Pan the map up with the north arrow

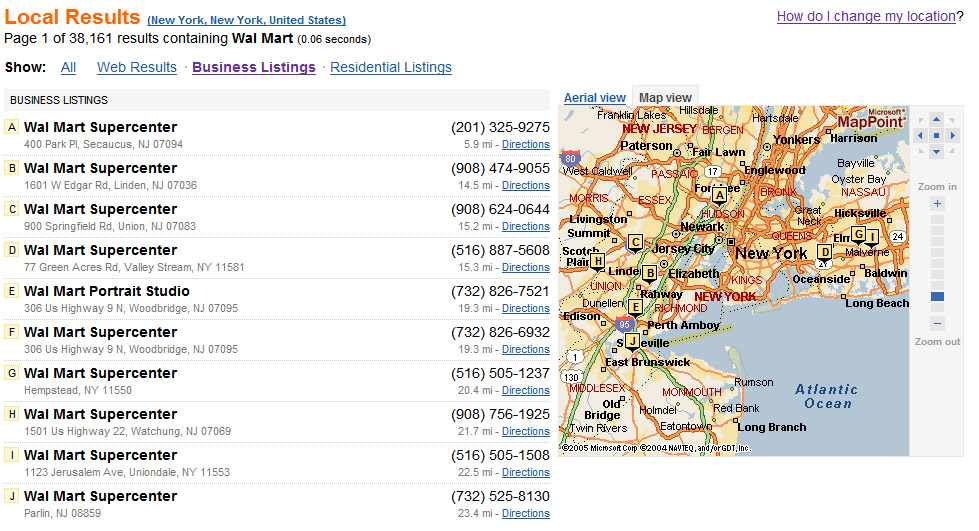click(937, 119)
